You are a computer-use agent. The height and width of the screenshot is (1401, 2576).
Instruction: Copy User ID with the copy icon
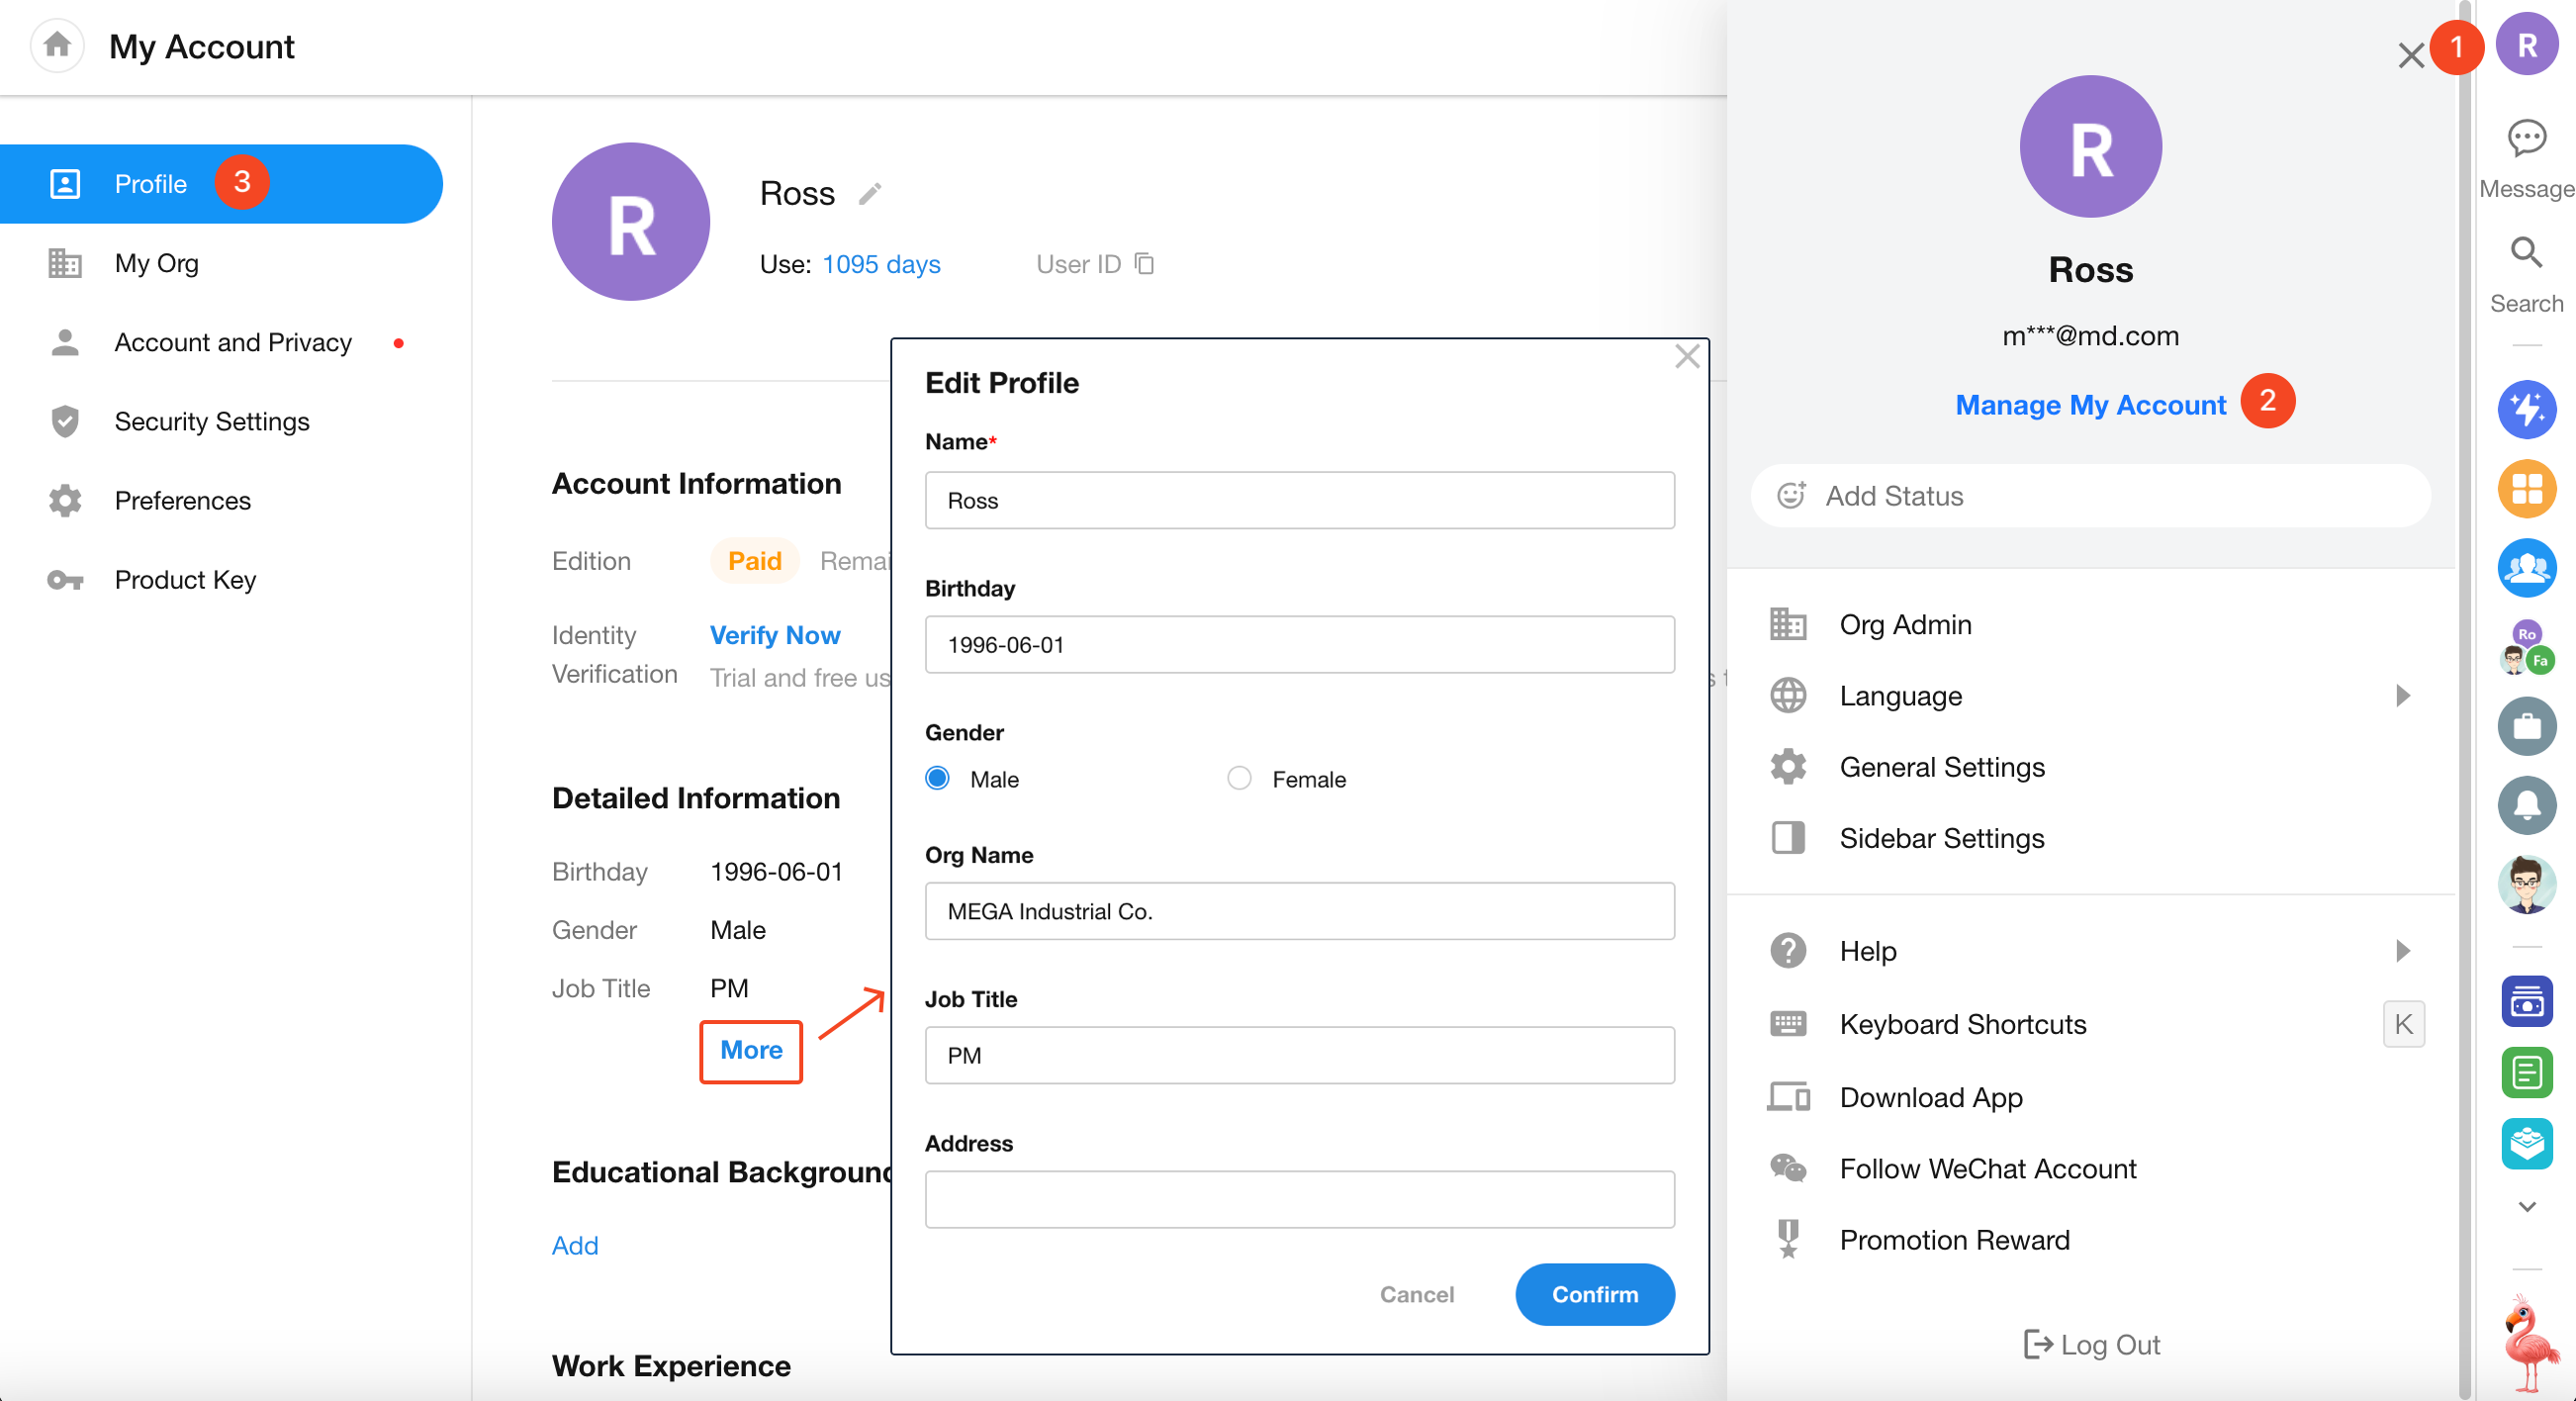coord(1144,264)
